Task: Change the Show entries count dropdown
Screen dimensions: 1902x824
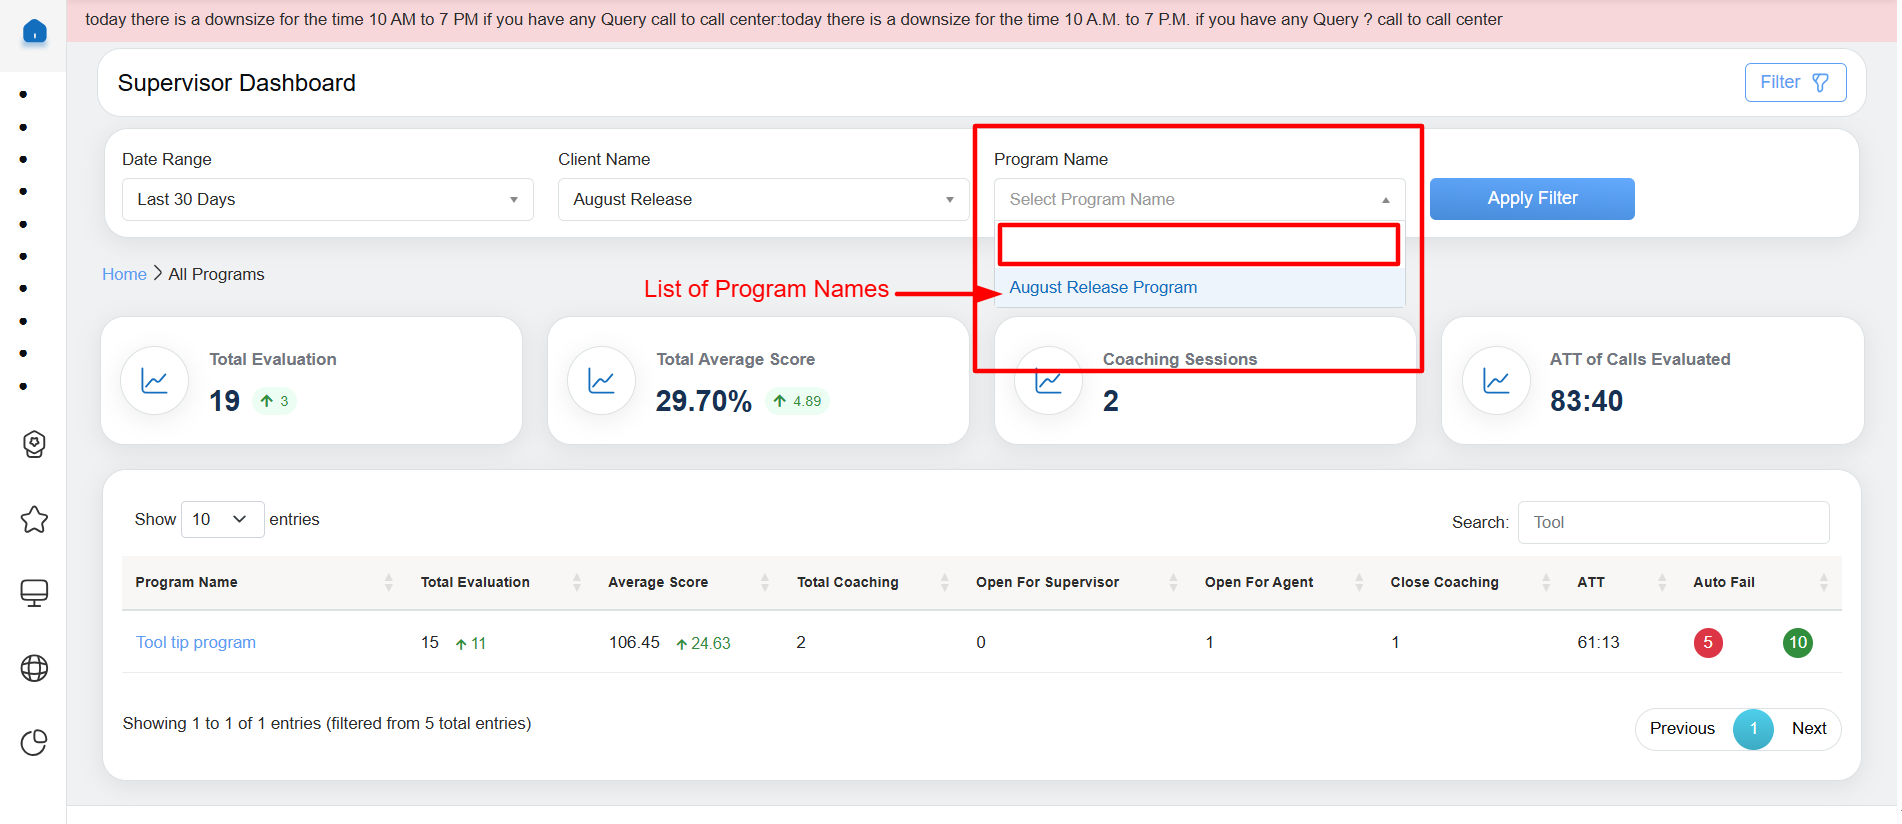Action: coord(222,519)
